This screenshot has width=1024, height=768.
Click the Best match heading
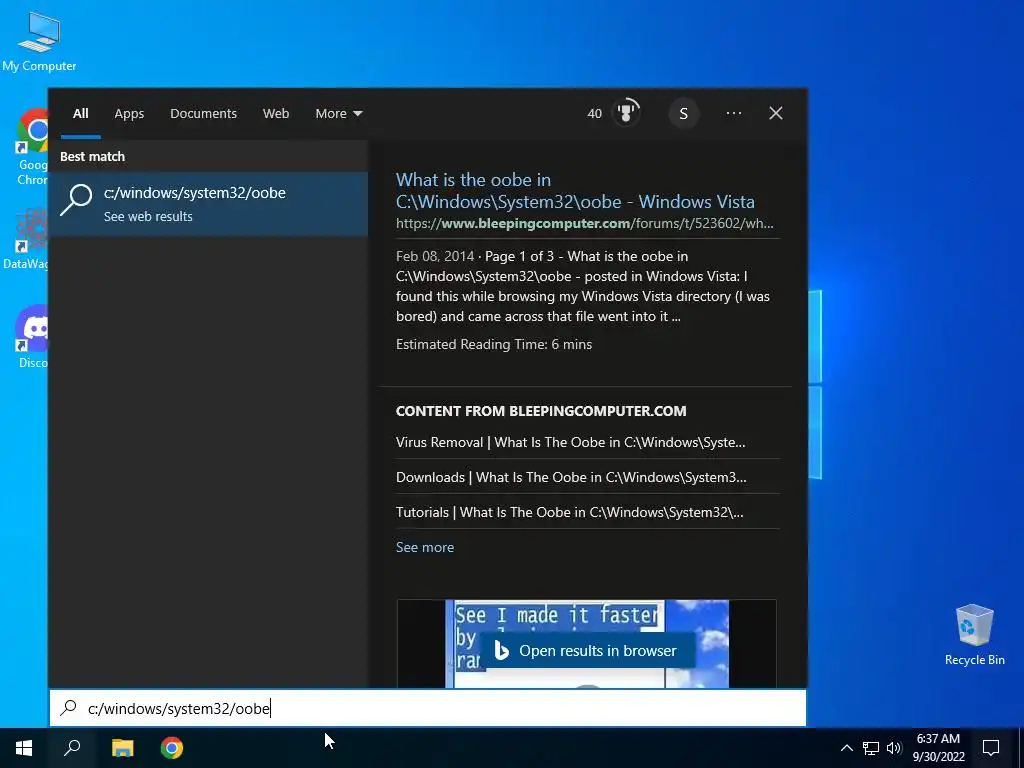point(92,156)
